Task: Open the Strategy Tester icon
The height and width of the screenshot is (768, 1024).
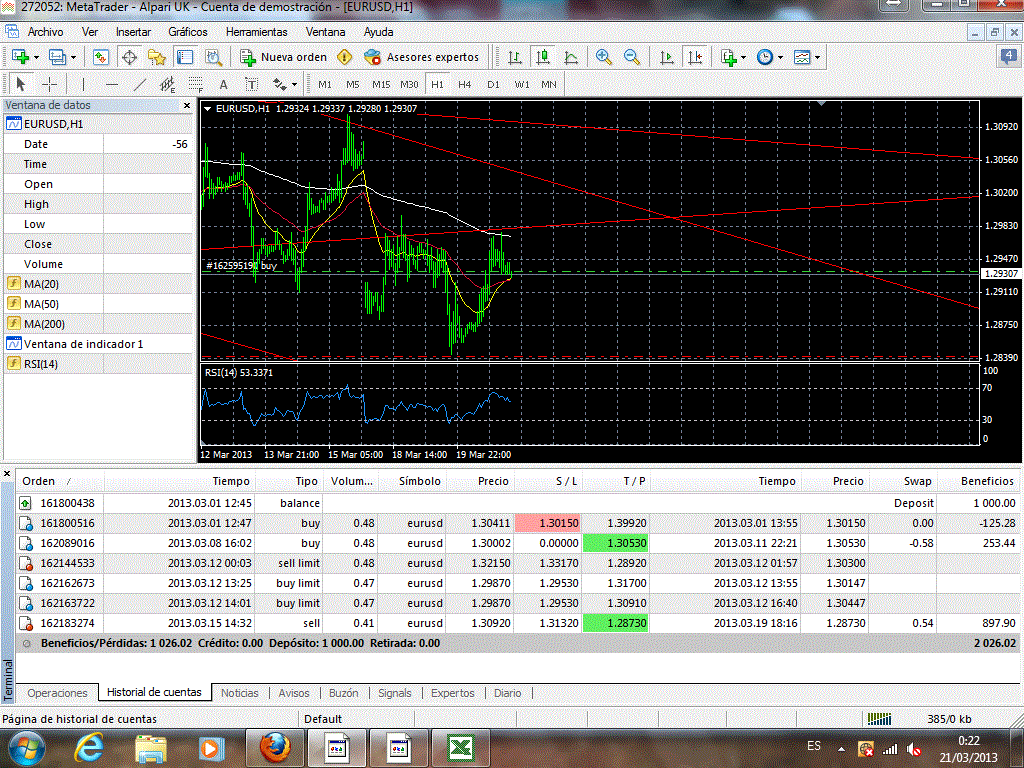Action: [x=213, y=57]
